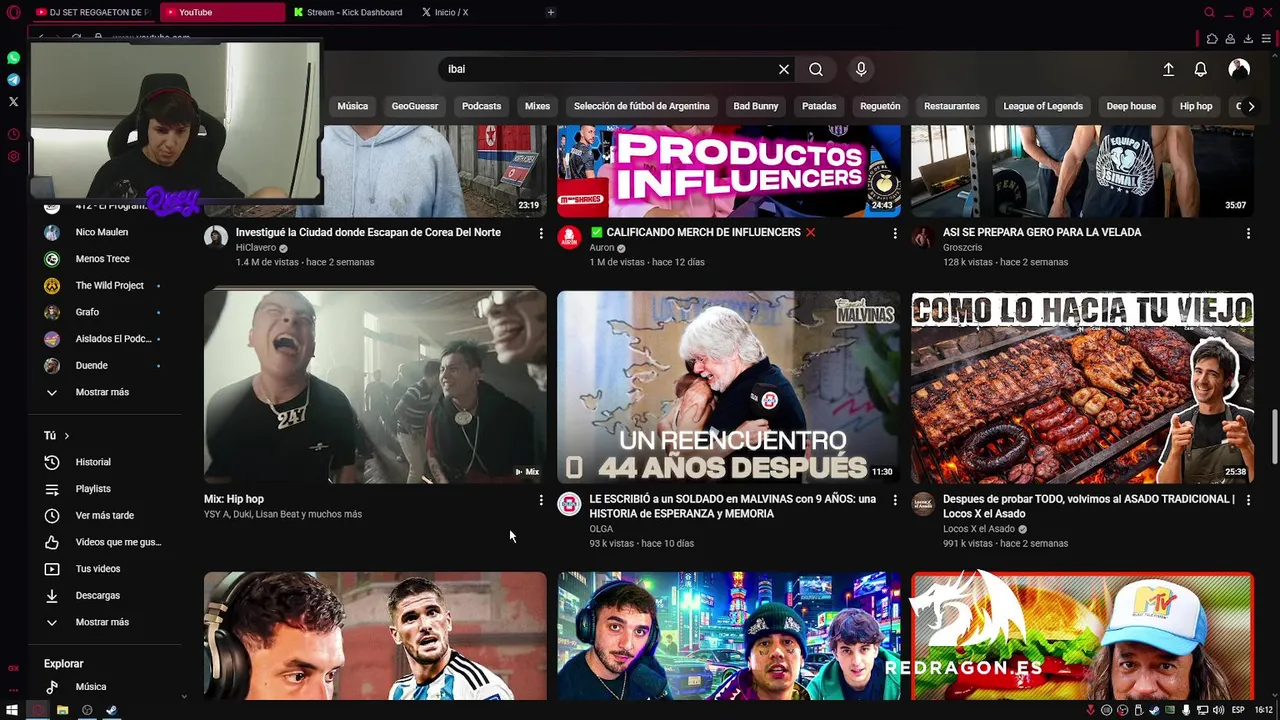Screen dimensions: 1280x720
Task: Switch to DJ SET REGGAETON tab
Action: (x=92, y=12)
